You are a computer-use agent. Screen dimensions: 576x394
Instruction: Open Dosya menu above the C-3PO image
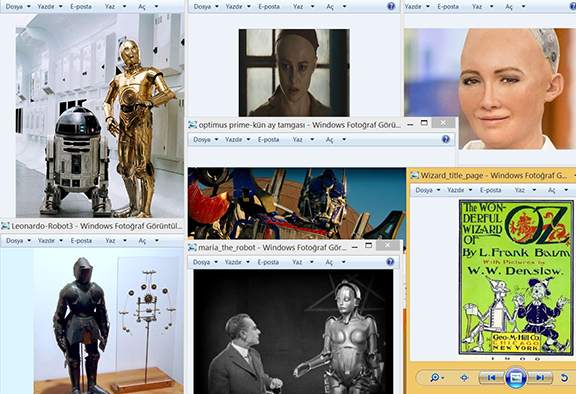click(18, 7)
